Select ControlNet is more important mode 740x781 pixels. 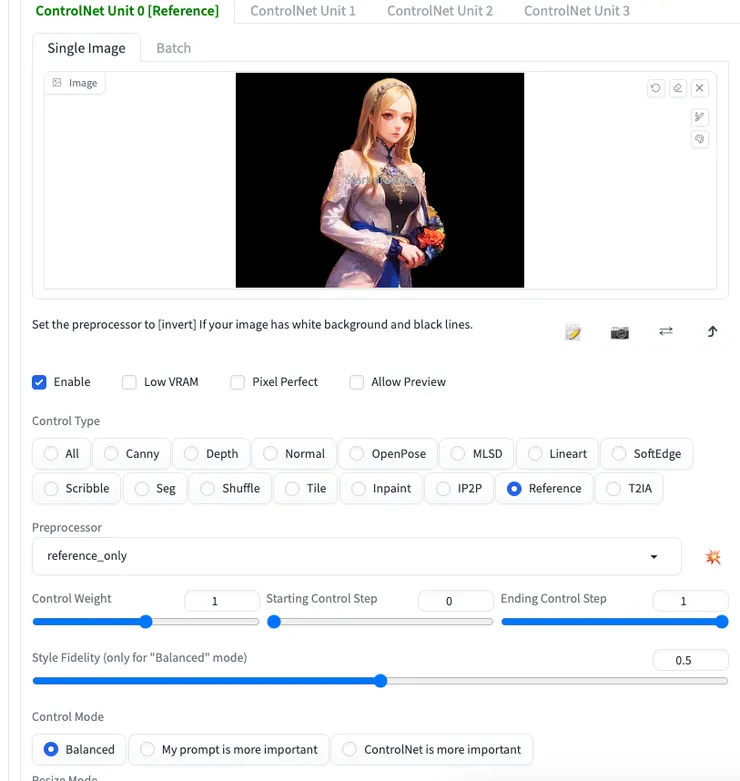(x=432, y=750)
